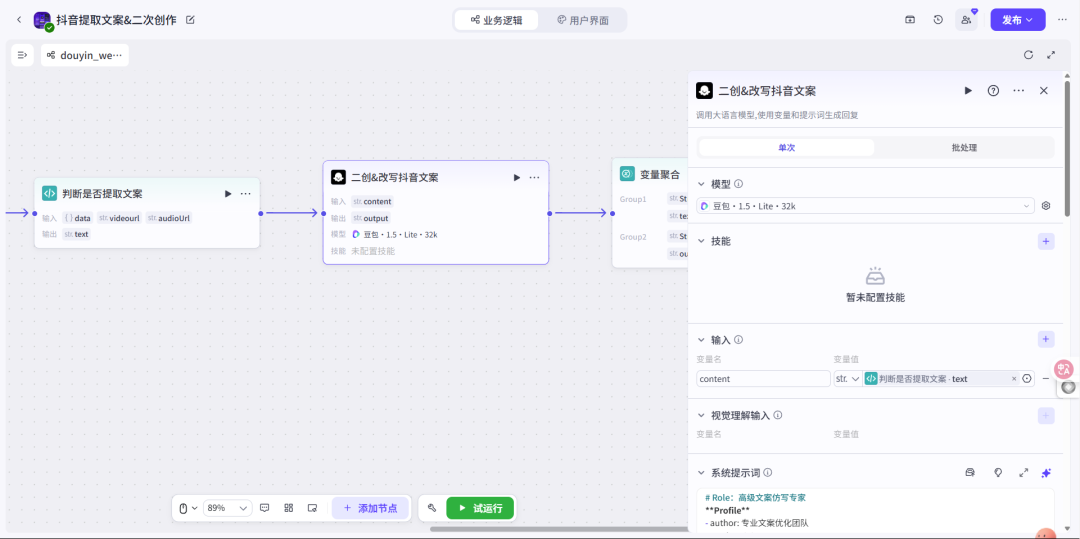Click AI optimize sparkle icon for 系统提示词
This screenshot has height=539, width=1080.
1046,473
